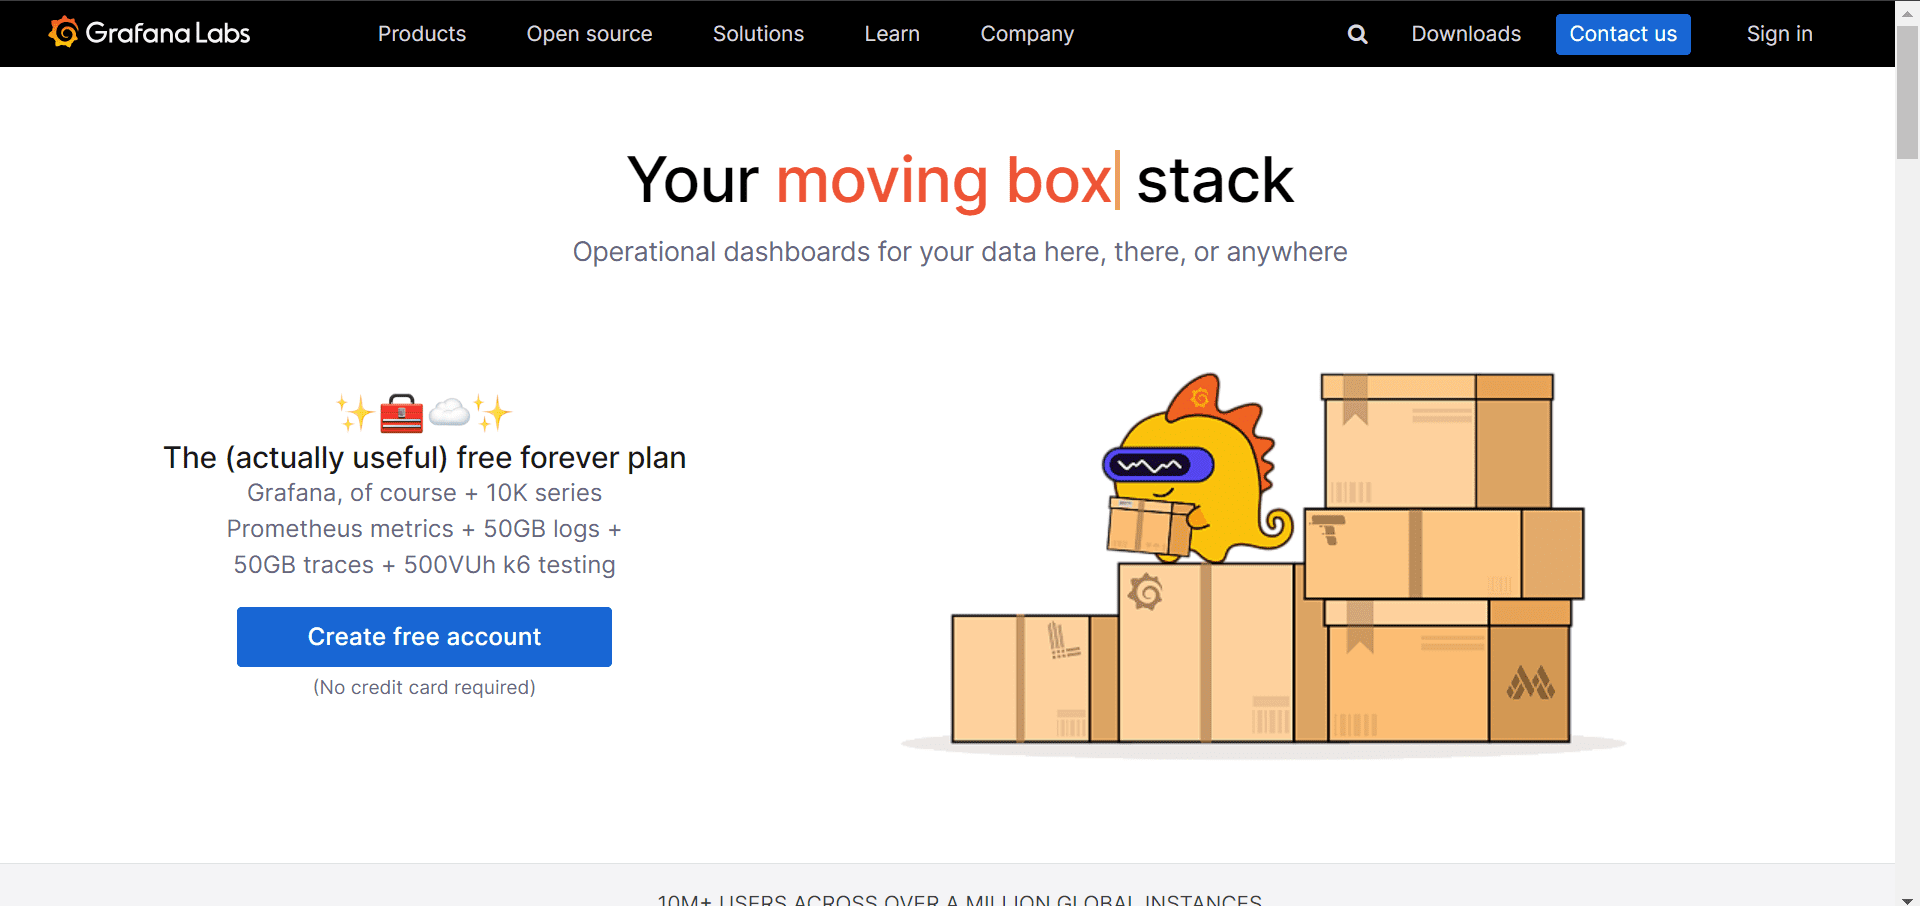The width and height of the screenshot is (1920, 906).
Task: Open the Solutions dropdown
Action: click(758, 33)
